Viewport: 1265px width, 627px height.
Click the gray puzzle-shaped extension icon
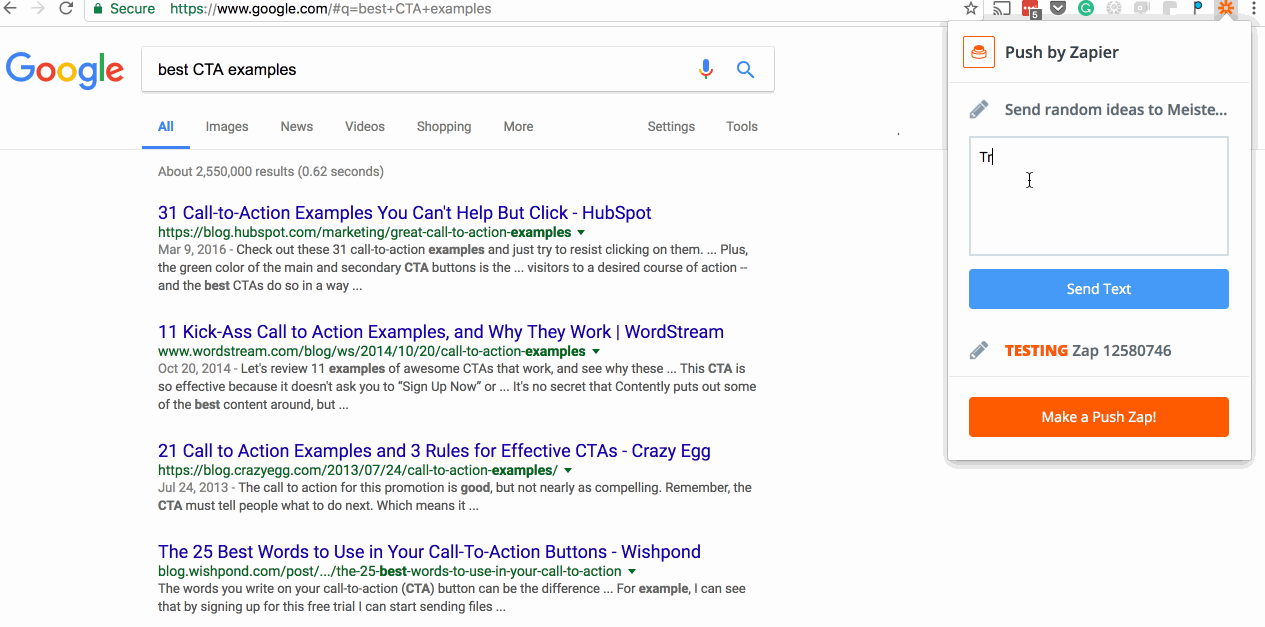click(1170, 9)
